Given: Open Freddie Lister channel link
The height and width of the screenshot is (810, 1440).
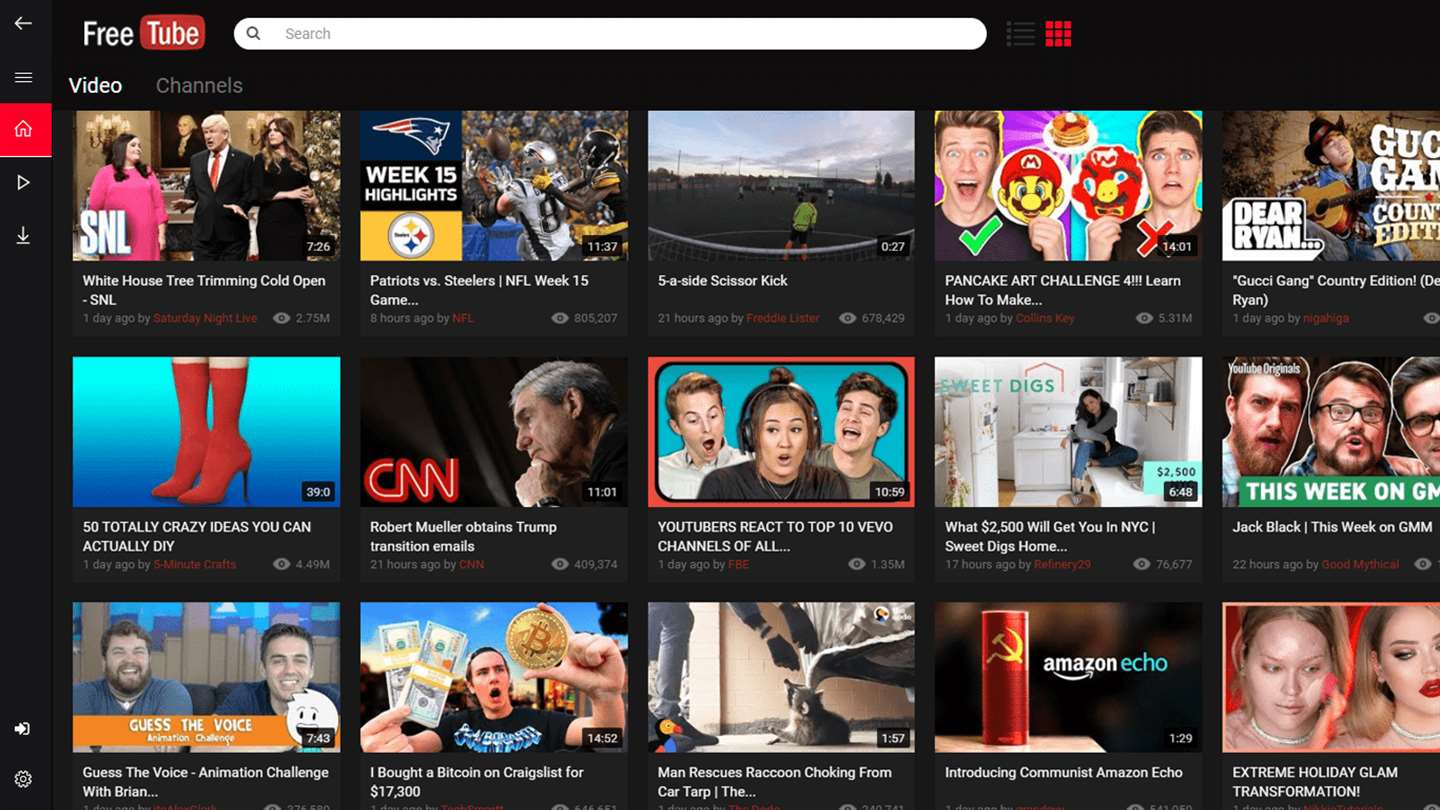Looking at the screenshot, I should [x=783, y=318].
